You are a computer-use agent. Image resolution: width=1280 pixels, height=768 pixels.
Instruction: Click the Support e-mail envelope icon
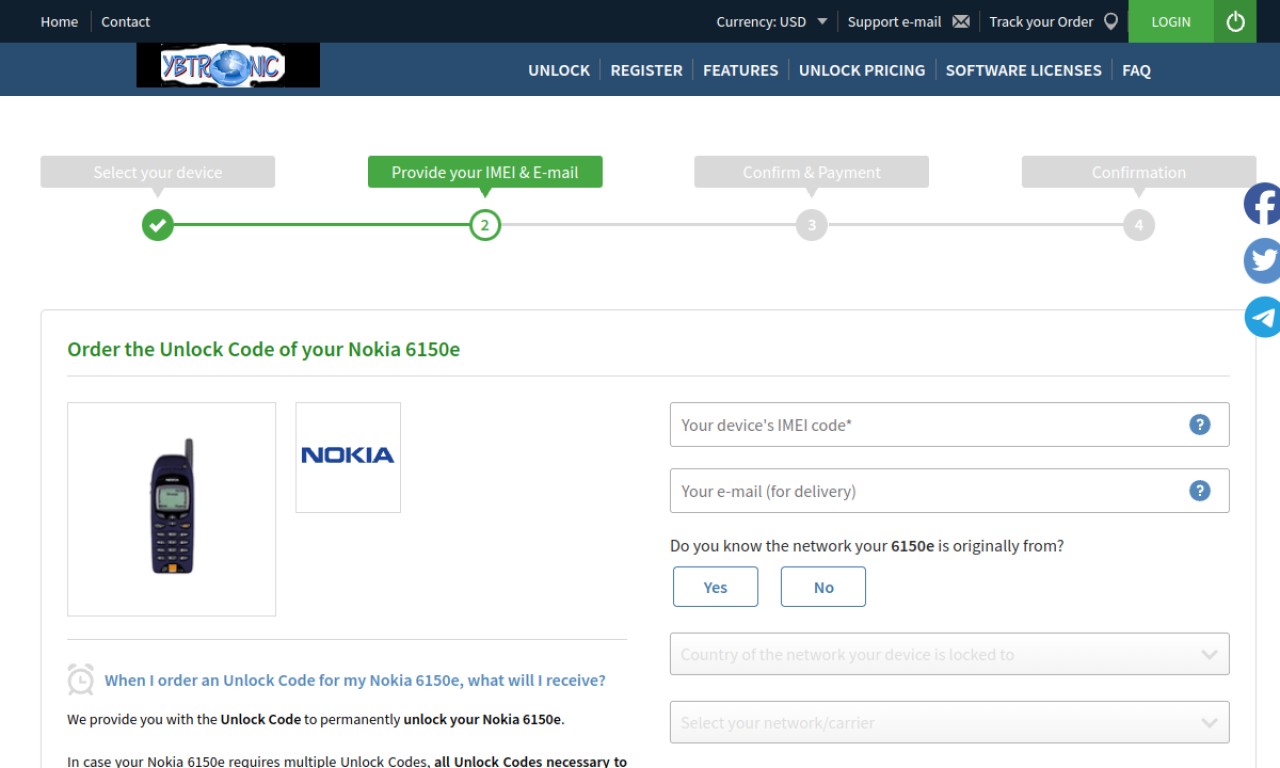[x=961, y=21]
